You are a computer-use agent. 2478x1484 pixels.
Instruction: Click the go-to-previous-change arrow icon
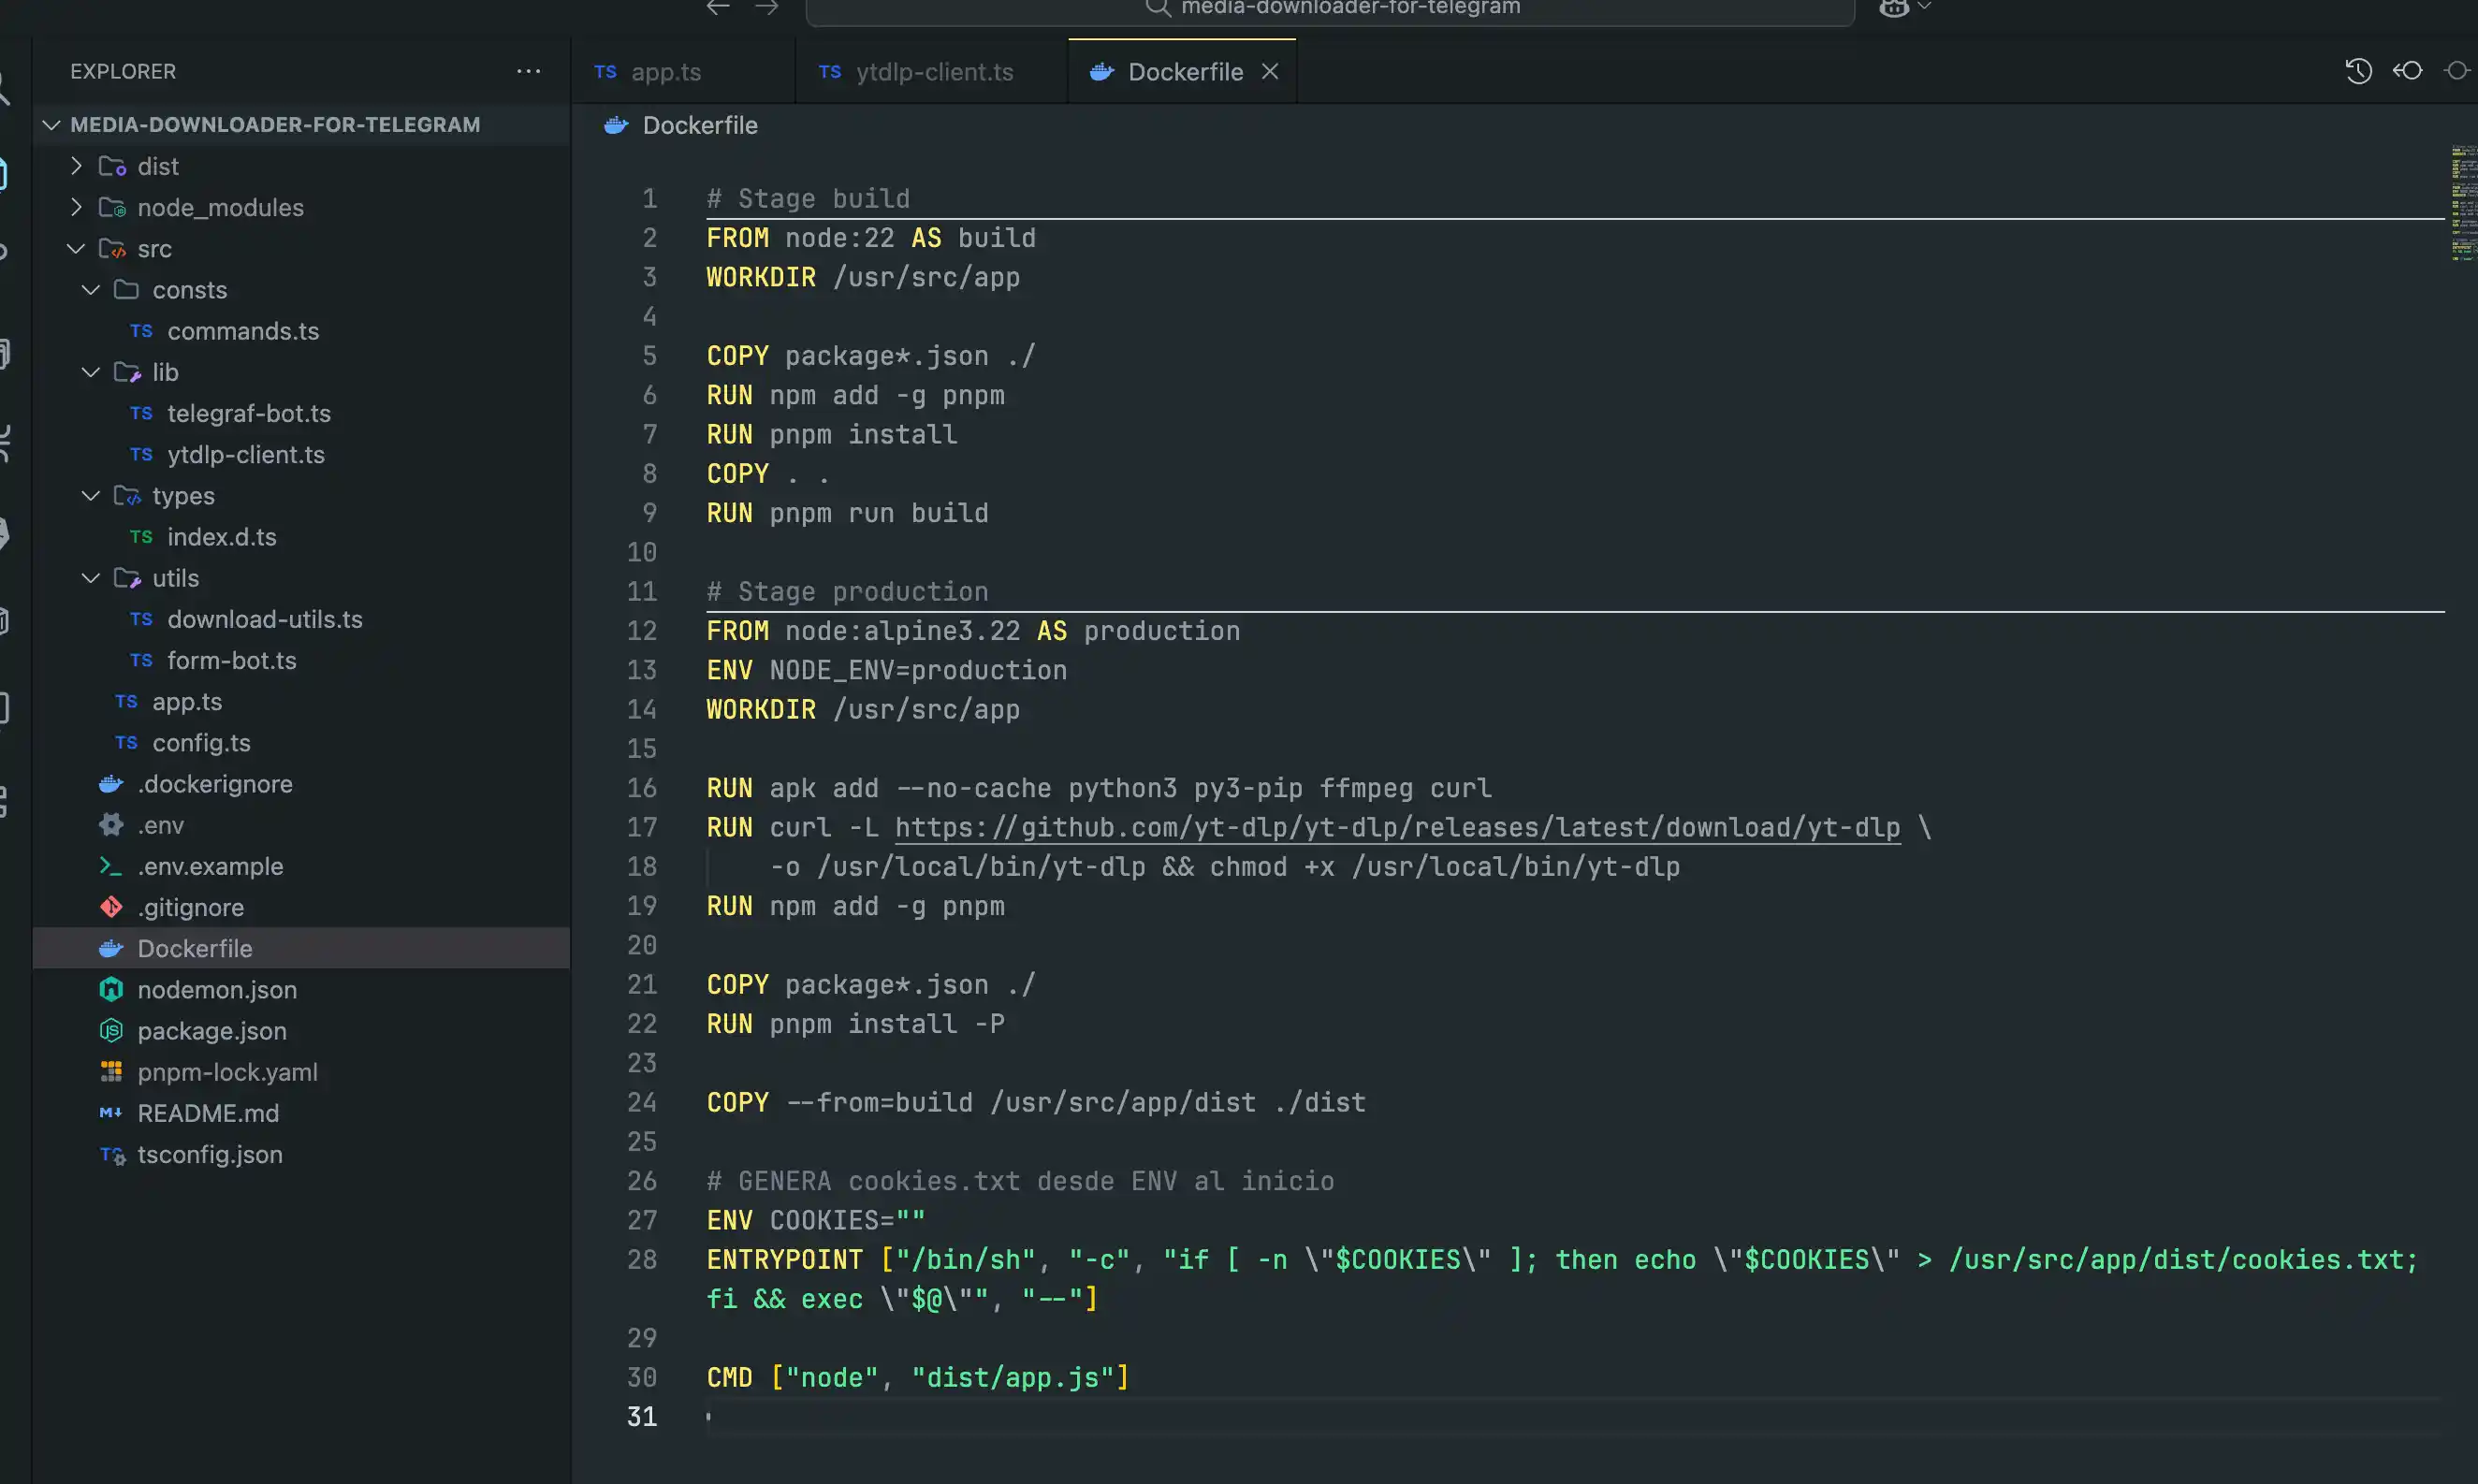pos(2407,71)
